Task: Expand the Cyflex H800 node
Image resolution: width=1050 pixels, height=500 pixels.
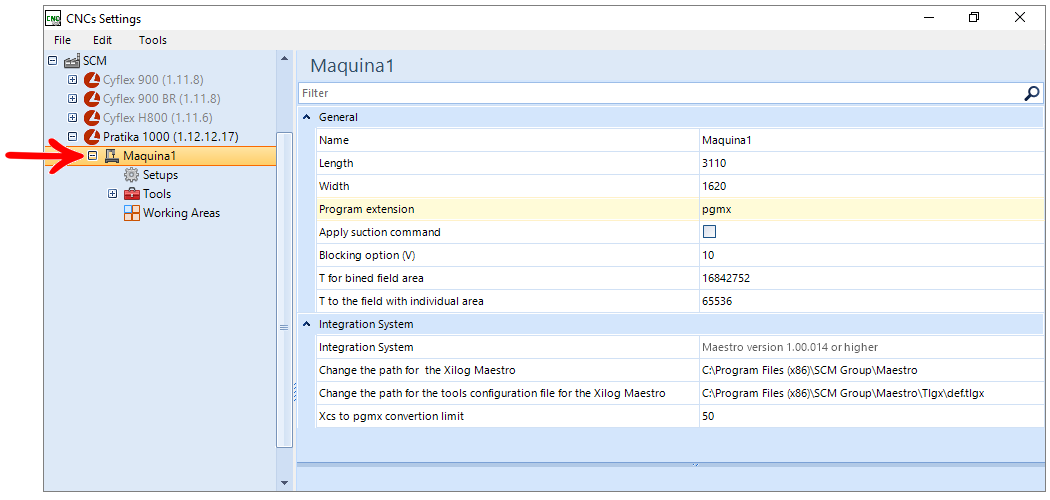Action: coord(73,118)
